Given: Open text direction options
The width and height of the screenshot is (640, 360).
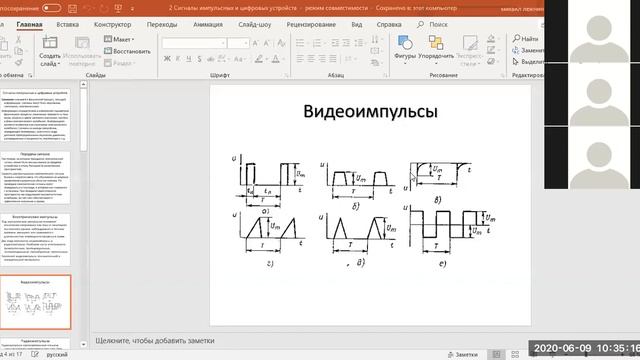Looking at the screenshot, I should tap(376, 40).
